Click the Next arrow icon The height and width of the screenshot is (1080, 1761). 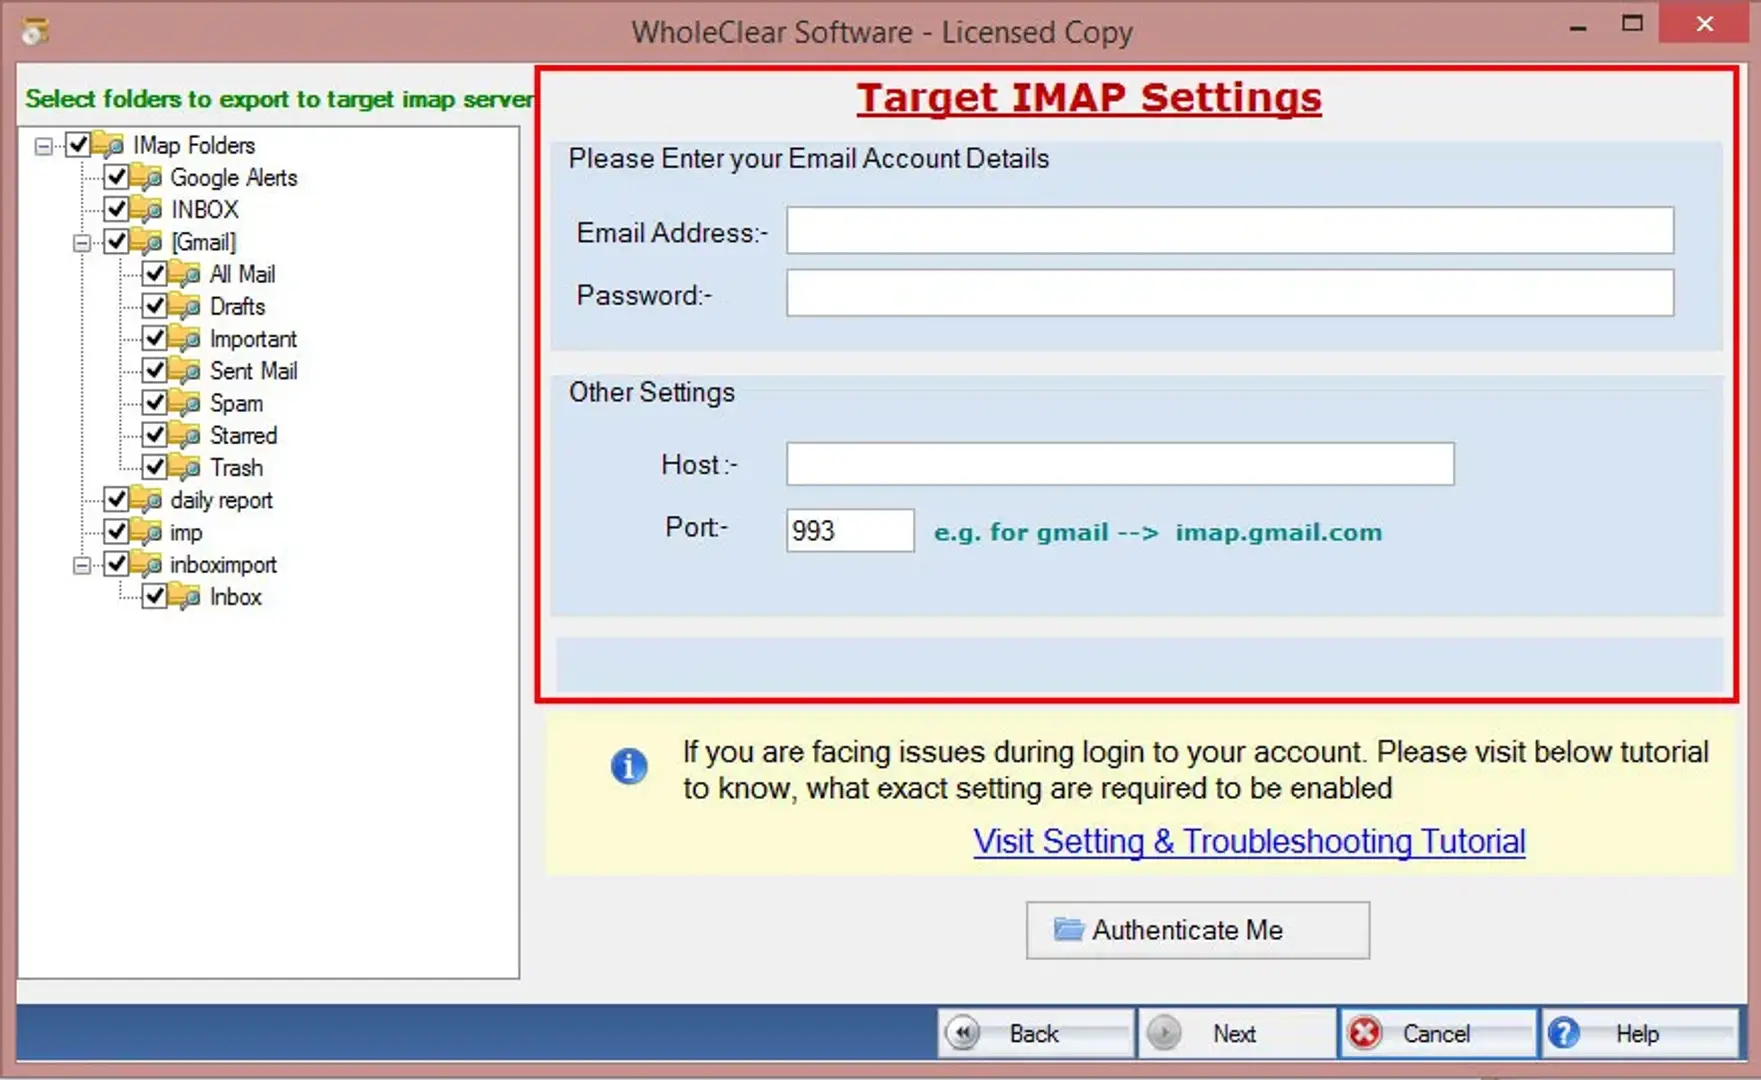pyautogui.click(x=1164, y=1033)
